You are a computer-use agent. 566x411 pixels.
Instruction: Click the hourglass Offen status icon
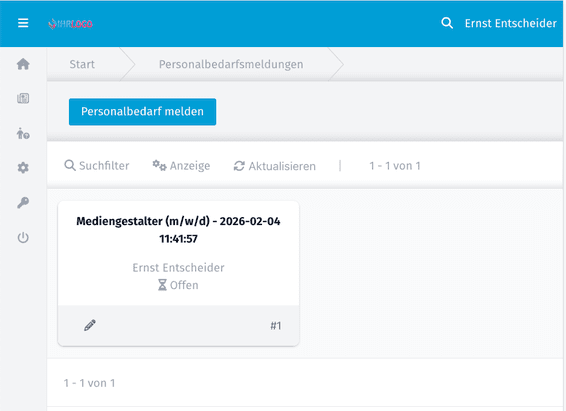coord(162,285)
